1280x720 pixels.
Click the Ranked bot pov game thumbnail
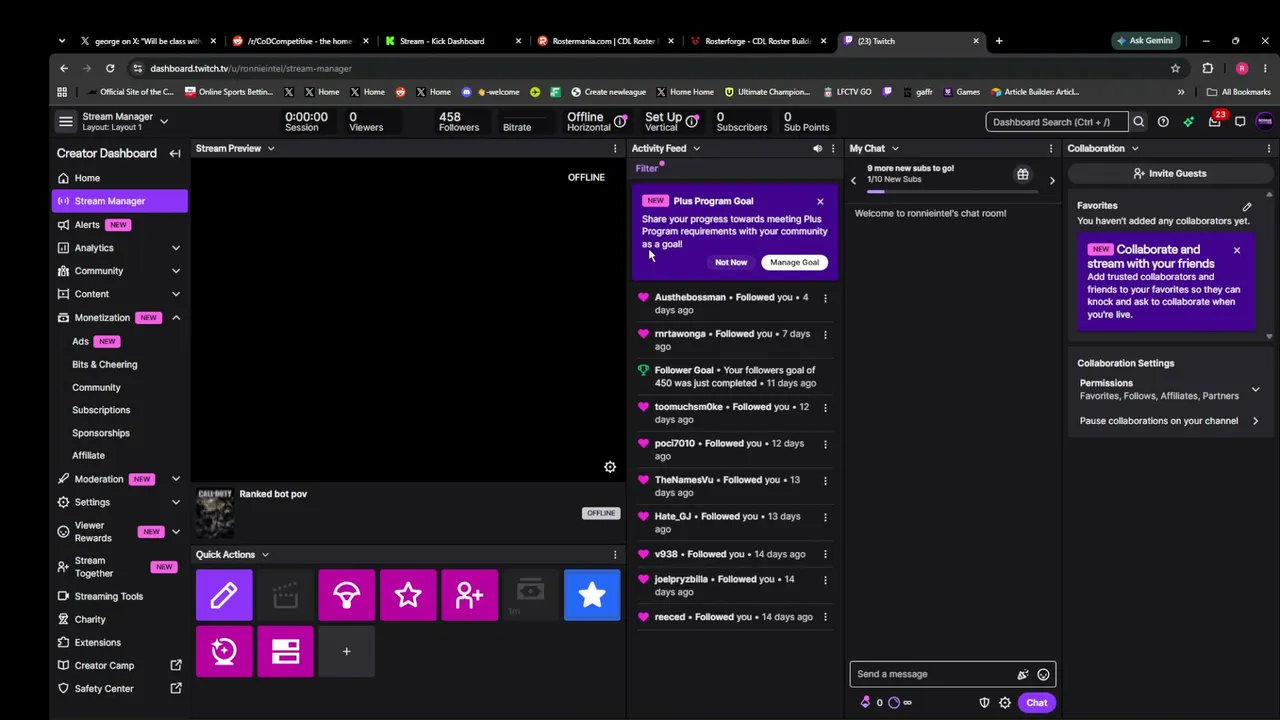214,513
